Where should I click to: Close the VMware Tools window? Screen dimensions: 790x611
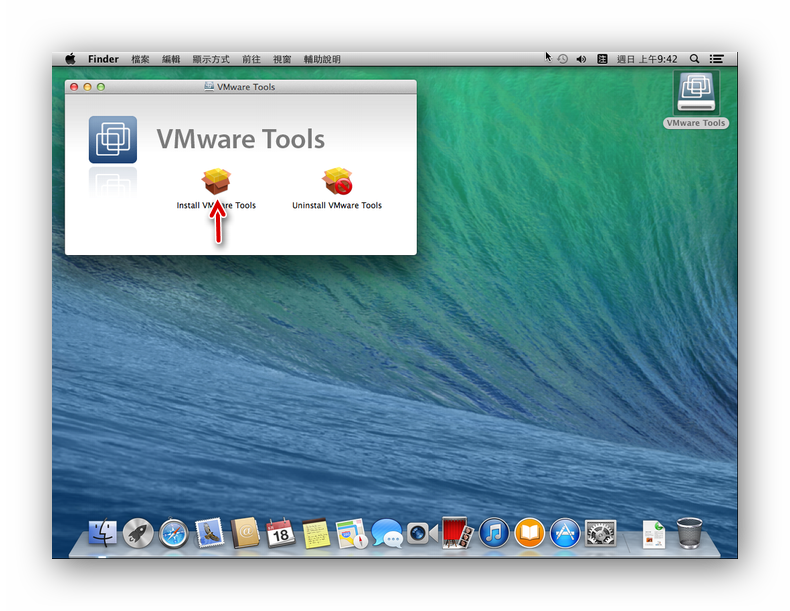(74, 87)
